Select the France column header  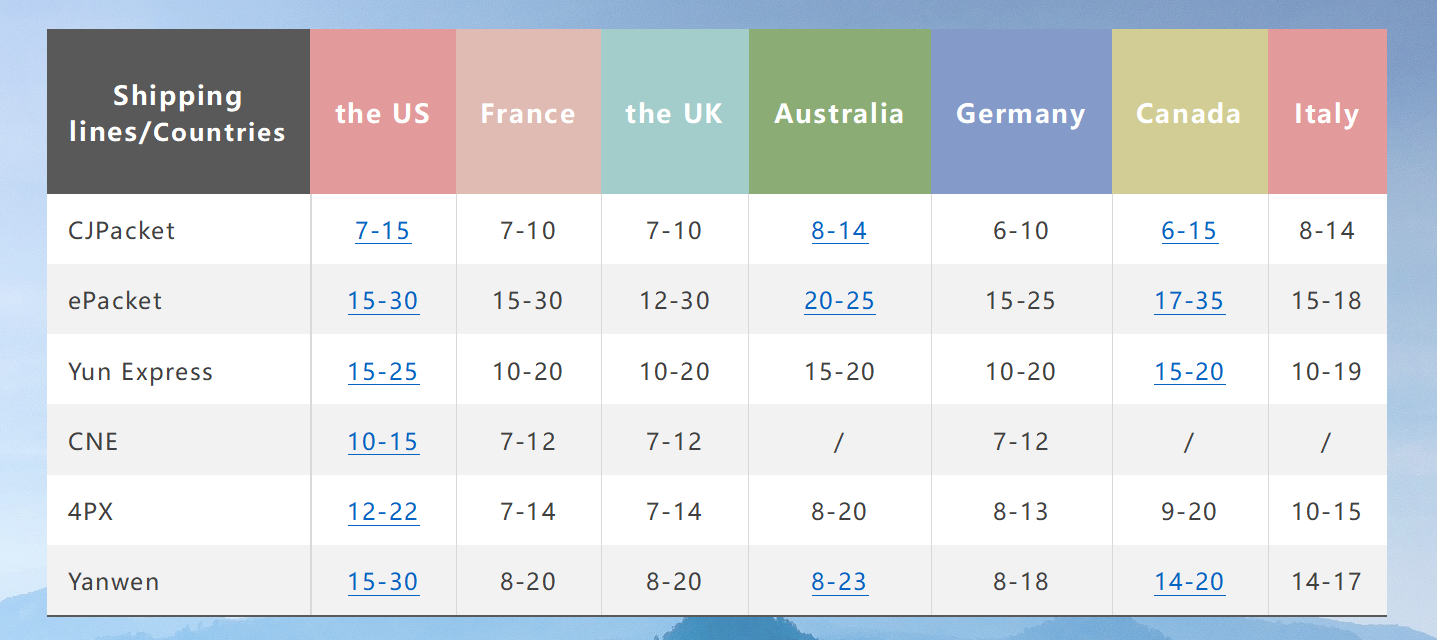click(528, 113)
